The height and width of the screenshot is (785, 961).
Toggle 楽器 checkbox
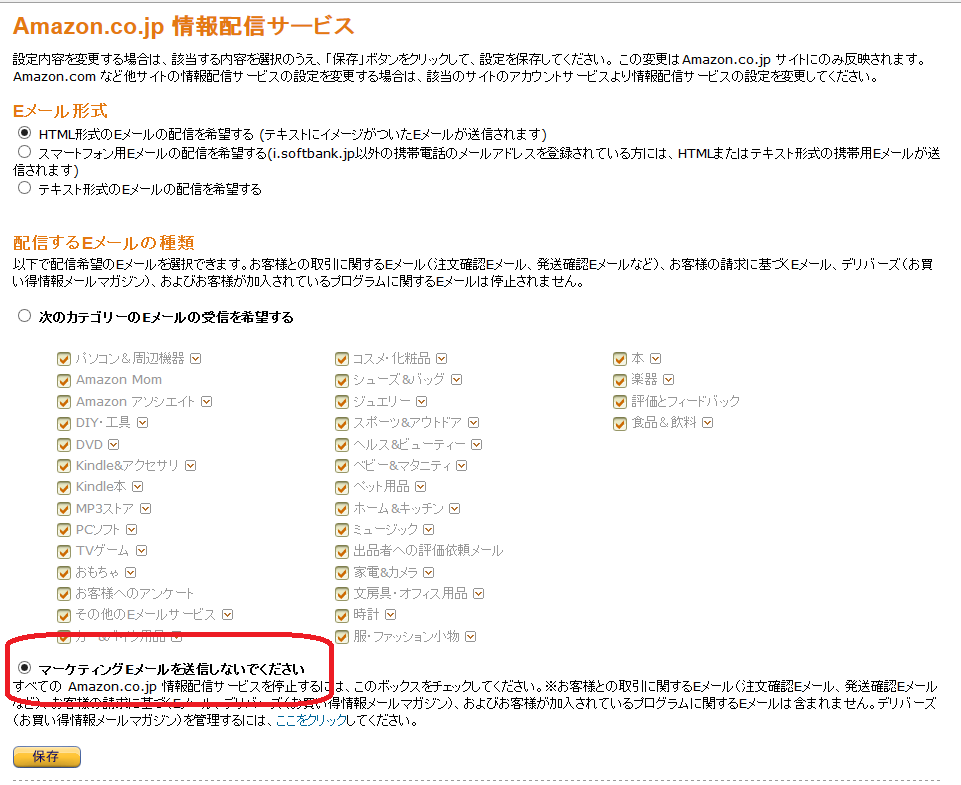coord(620,381)
